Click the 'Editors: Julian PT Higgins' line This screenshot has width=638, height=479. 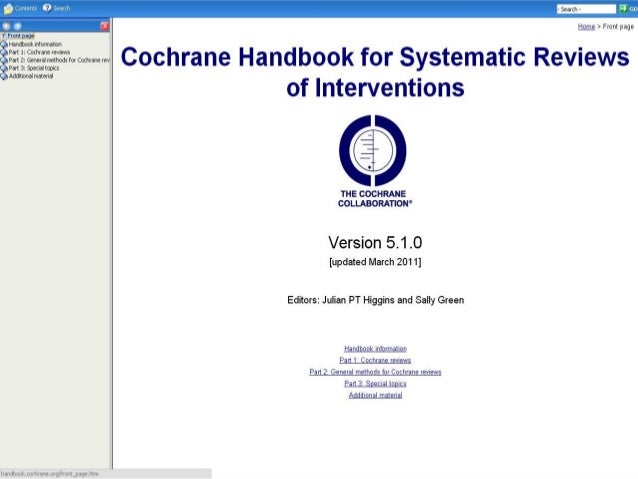[375, 300]
